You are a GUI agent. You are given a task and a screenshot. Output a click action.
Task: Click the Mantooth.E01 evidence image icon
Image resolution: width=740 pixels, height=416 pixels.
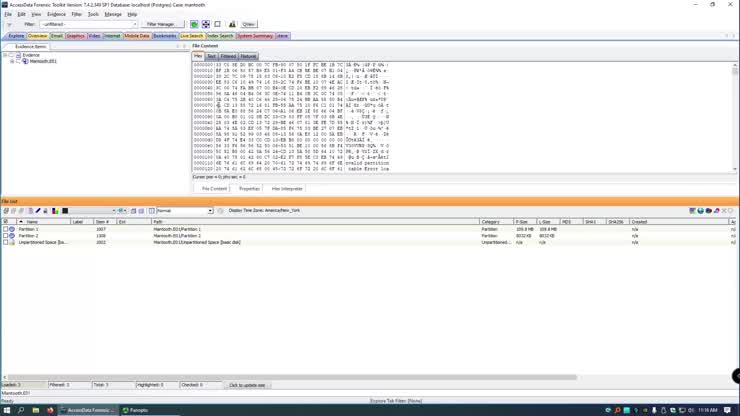click(25, 61)
